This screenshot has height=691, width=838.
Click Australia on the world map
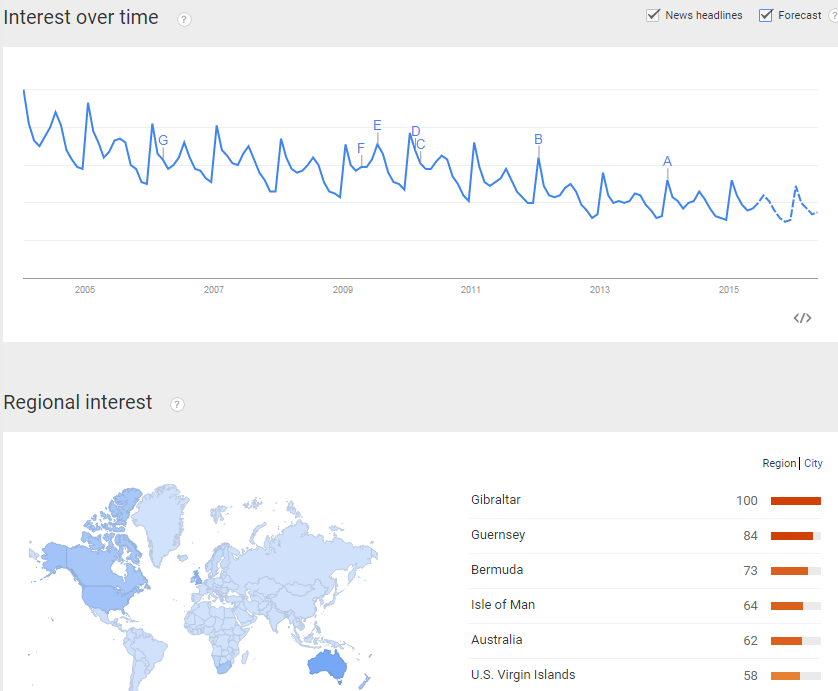[x=327, y=664]
